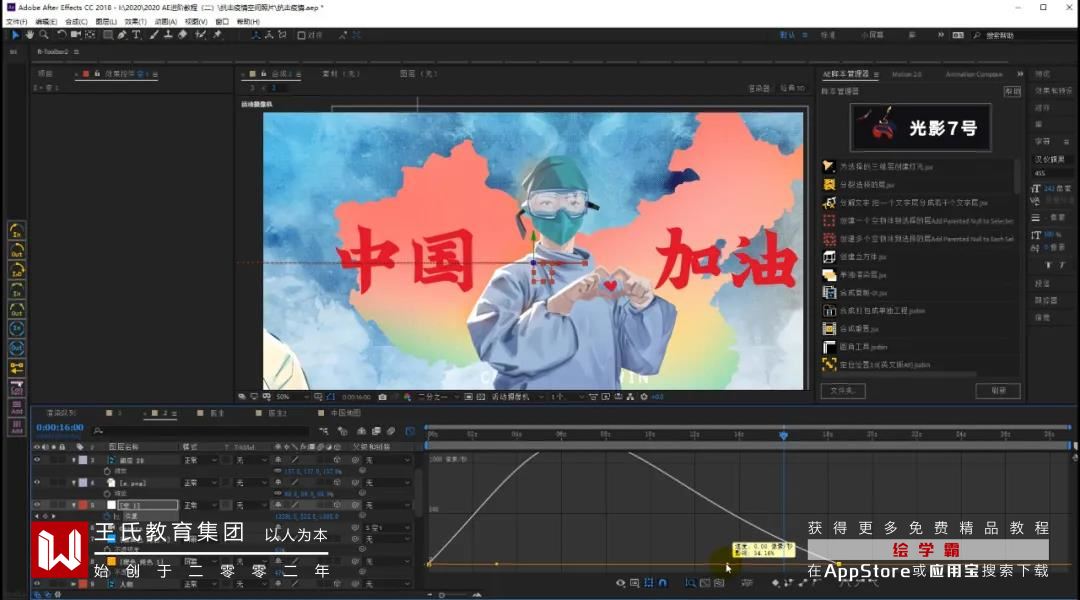Viewport: 1080px width, 600px height.
Task: Click the 刷新 button in script manager
Action: (x=998, y=391)
